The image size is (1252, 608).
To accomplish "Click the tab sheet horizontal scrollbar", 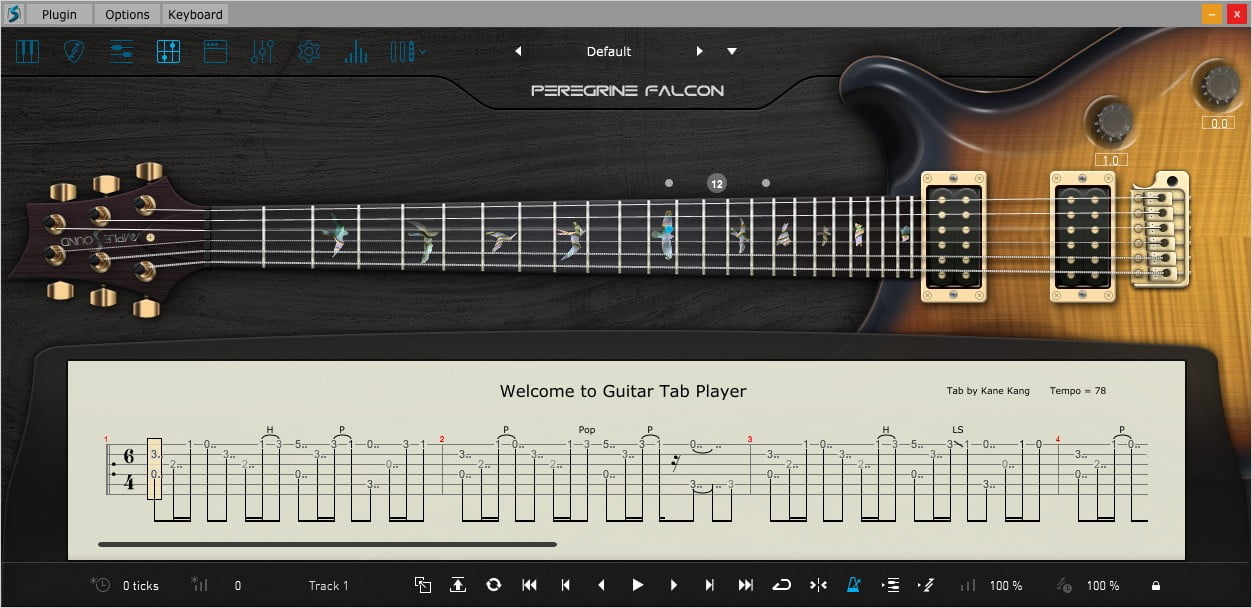I will [x=327, y=545].
